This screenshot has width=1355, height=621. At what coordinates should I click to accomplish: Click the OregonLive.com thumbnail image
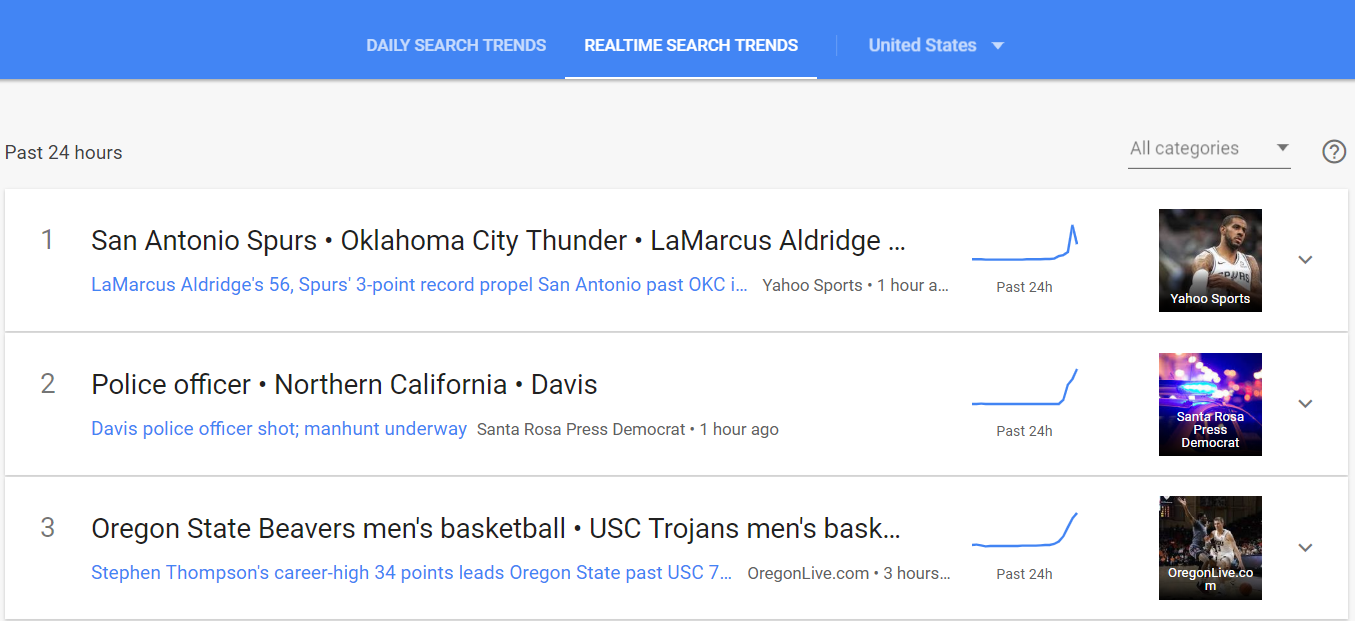click(x=1210, y=548)
